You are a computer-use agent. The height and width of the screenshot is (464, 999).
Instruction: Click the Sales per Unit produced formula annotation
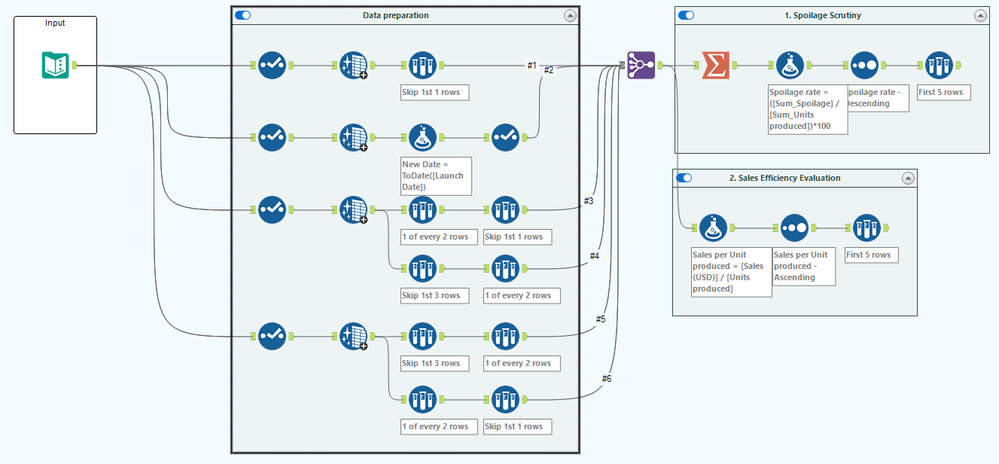[x=731, y=272]
